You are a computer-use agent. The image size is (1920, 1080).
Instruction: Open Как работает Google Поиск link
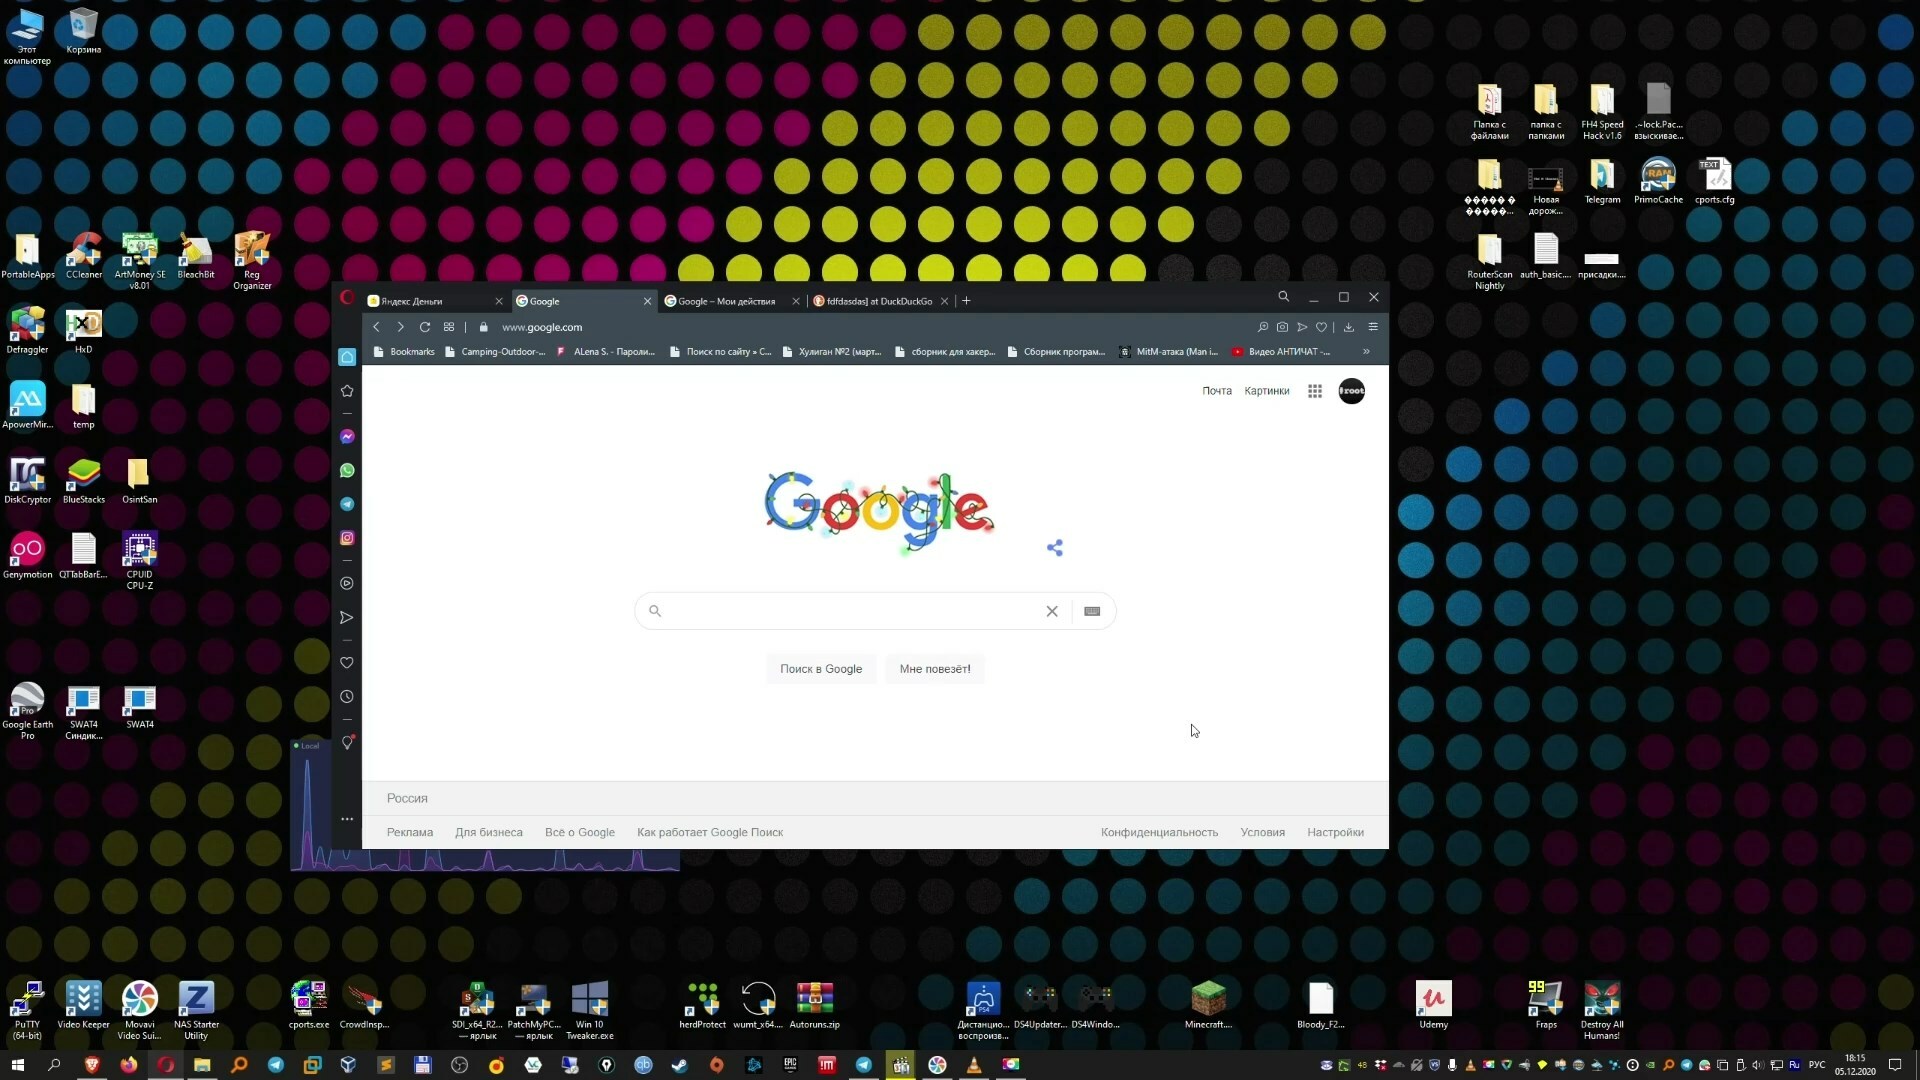point(710,832)
